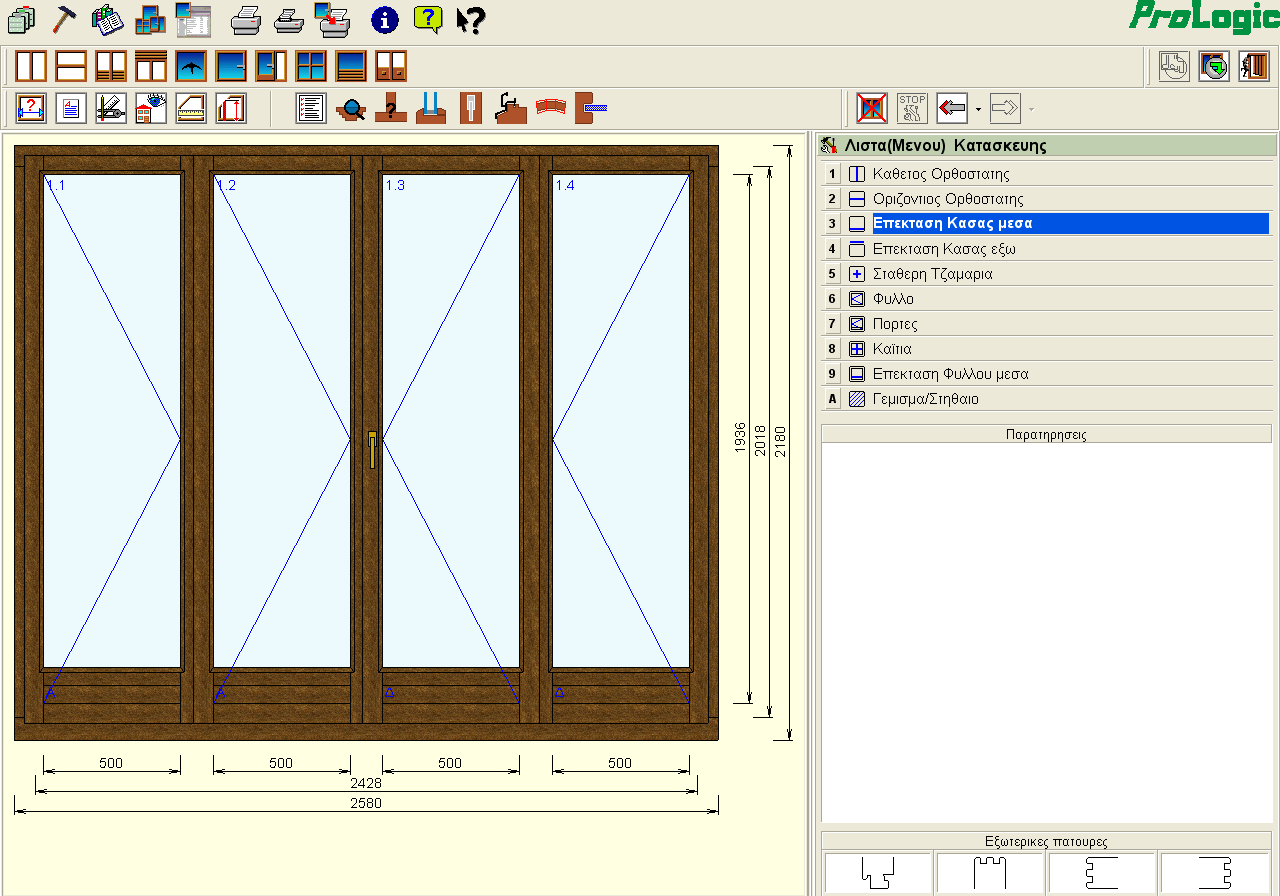Select the horizontally split window type icon
Image resolution: width=1280 pixels, height=896 pixels.
tap(71, 66)
